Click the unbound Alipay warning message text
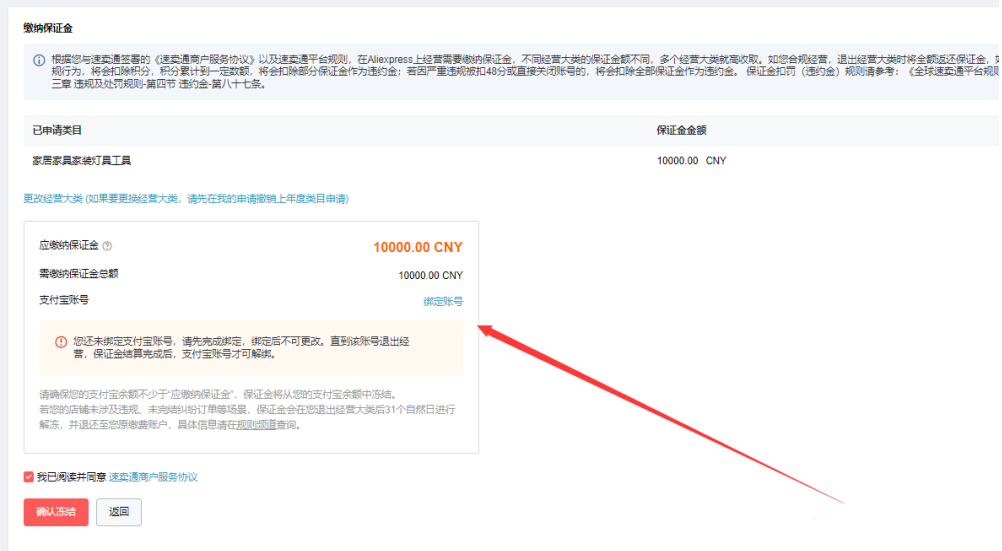The image size is (1002, 551). pos(240,347)
